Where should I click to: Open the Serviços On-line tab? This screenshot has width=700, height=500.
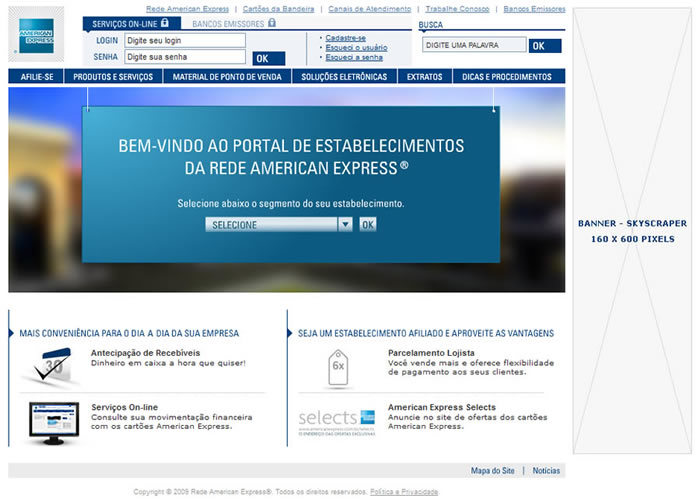click(x=132, y=24)
